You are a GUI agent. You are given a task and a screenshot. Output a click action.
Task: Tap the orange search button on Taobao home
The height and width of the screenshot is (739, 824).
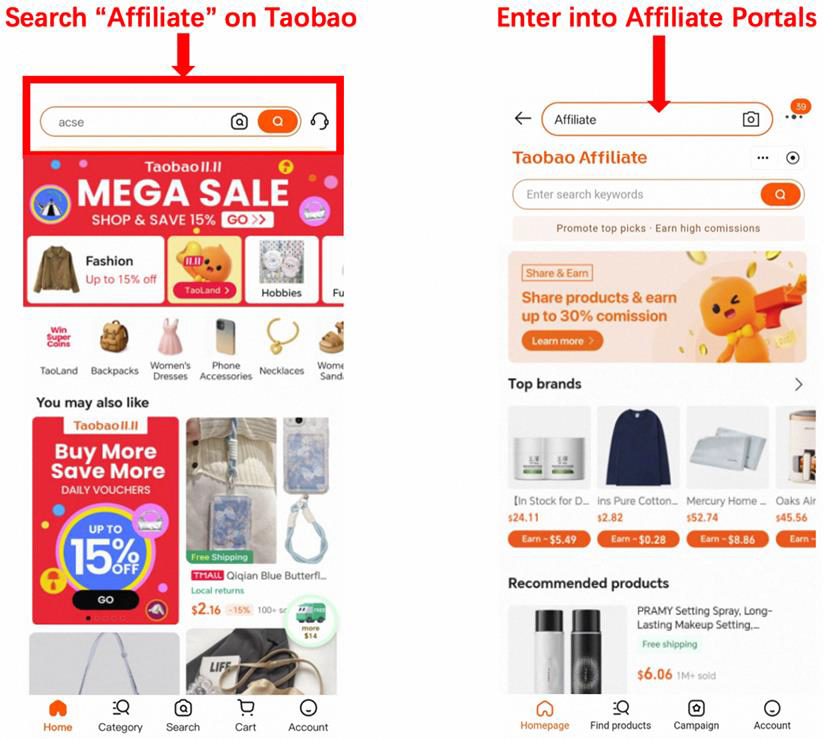277,122
